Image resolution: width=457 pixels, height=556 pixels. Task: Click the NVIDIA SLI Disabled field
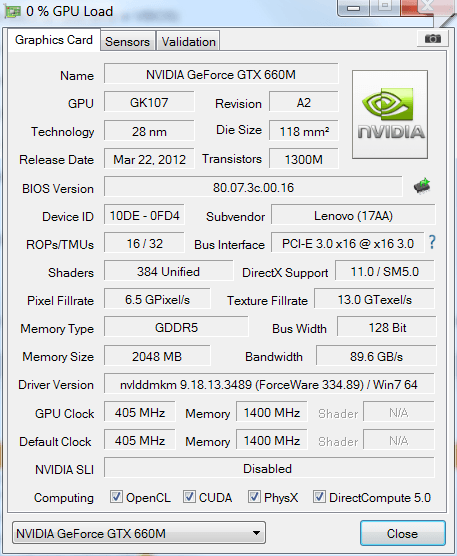(x=269, y=468)
